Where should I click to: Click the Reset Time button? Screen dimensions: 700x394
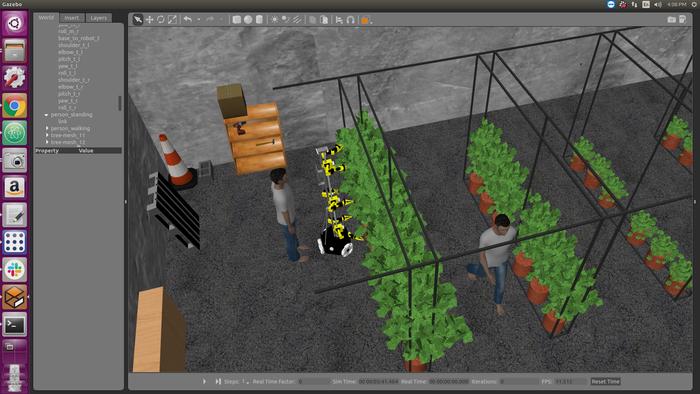(606, 382)
